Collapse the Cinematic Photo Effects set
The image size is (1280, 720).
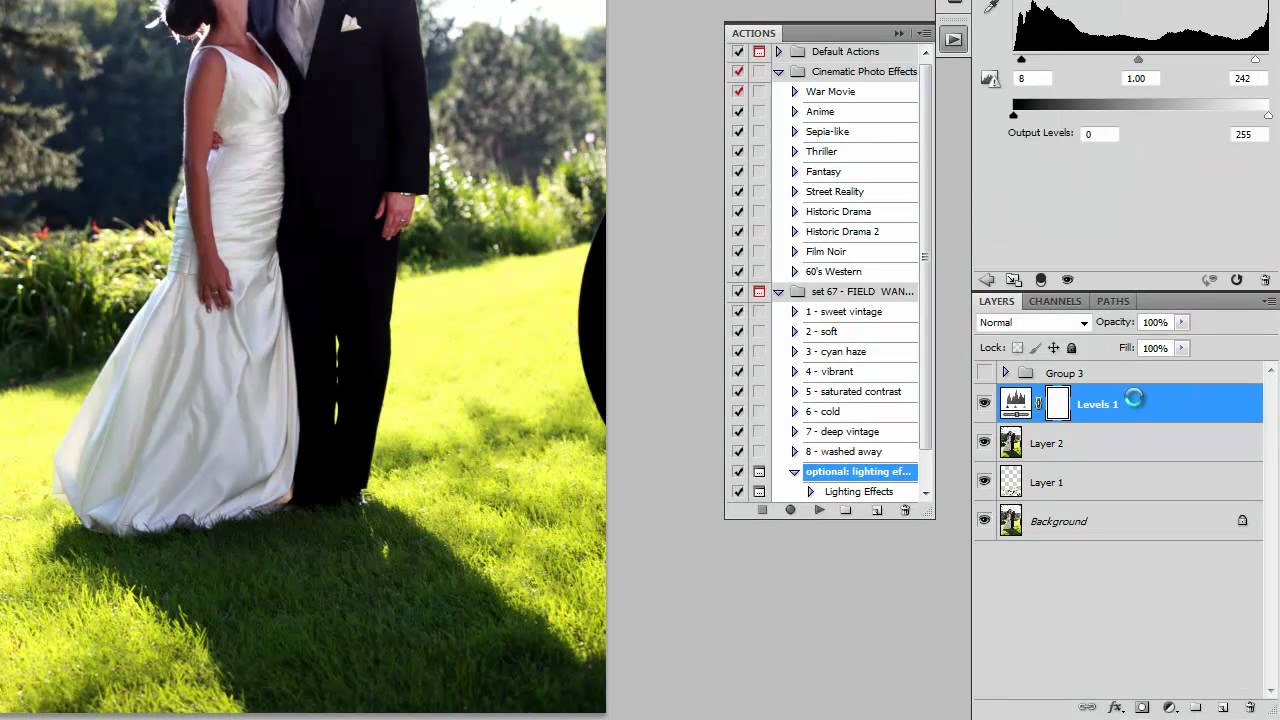tap(778, 72)
